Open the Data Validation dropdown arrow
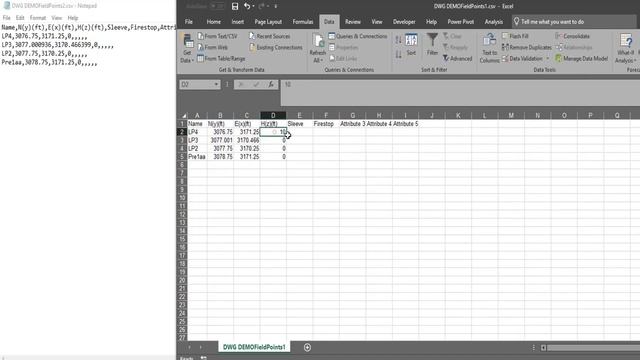This screenshot has width=640, height=360. click(x=547, y=59)
